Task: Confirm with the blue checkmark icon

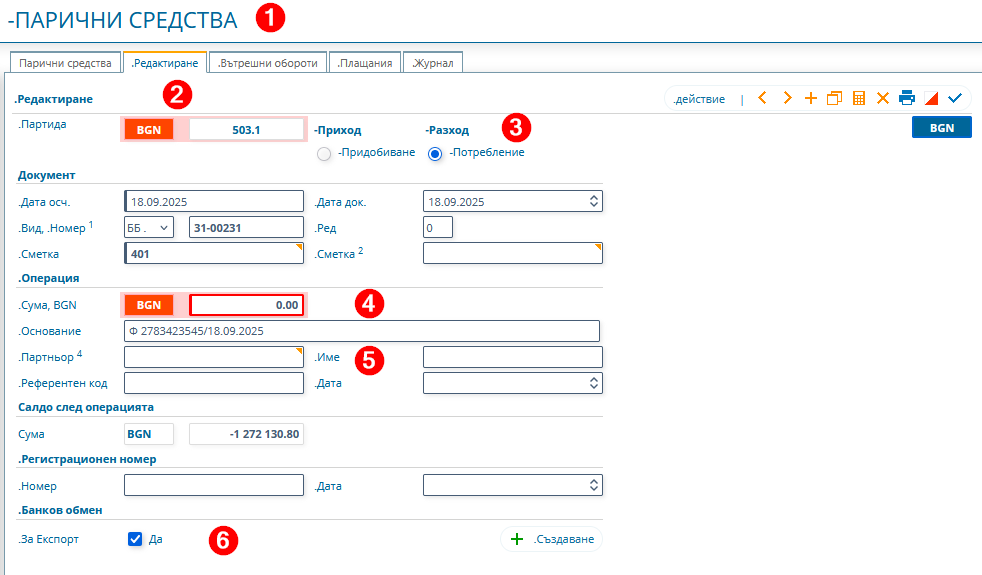Action: tap(954, 98)
